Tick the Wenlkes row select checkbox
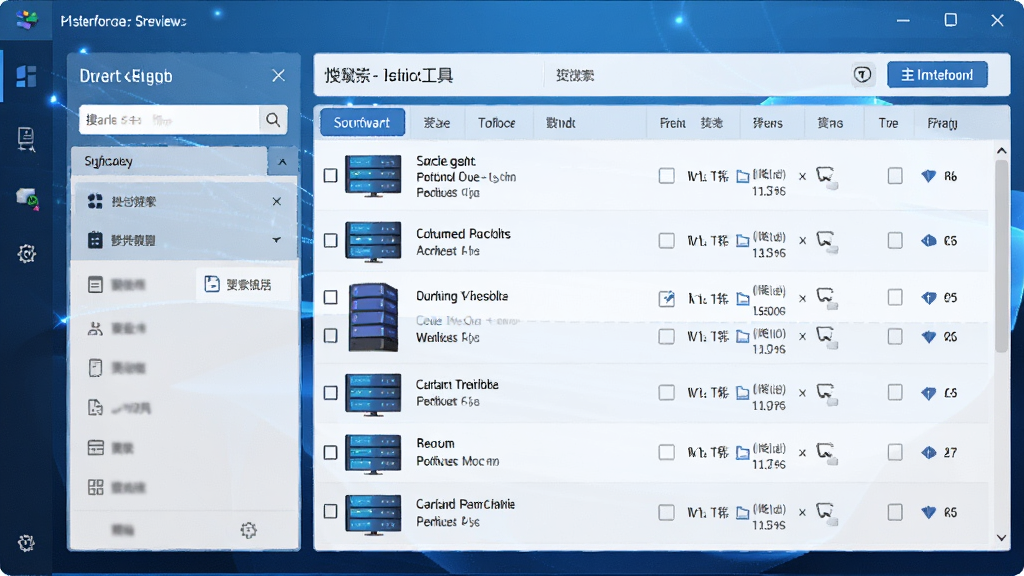 (x=330, y=336)
